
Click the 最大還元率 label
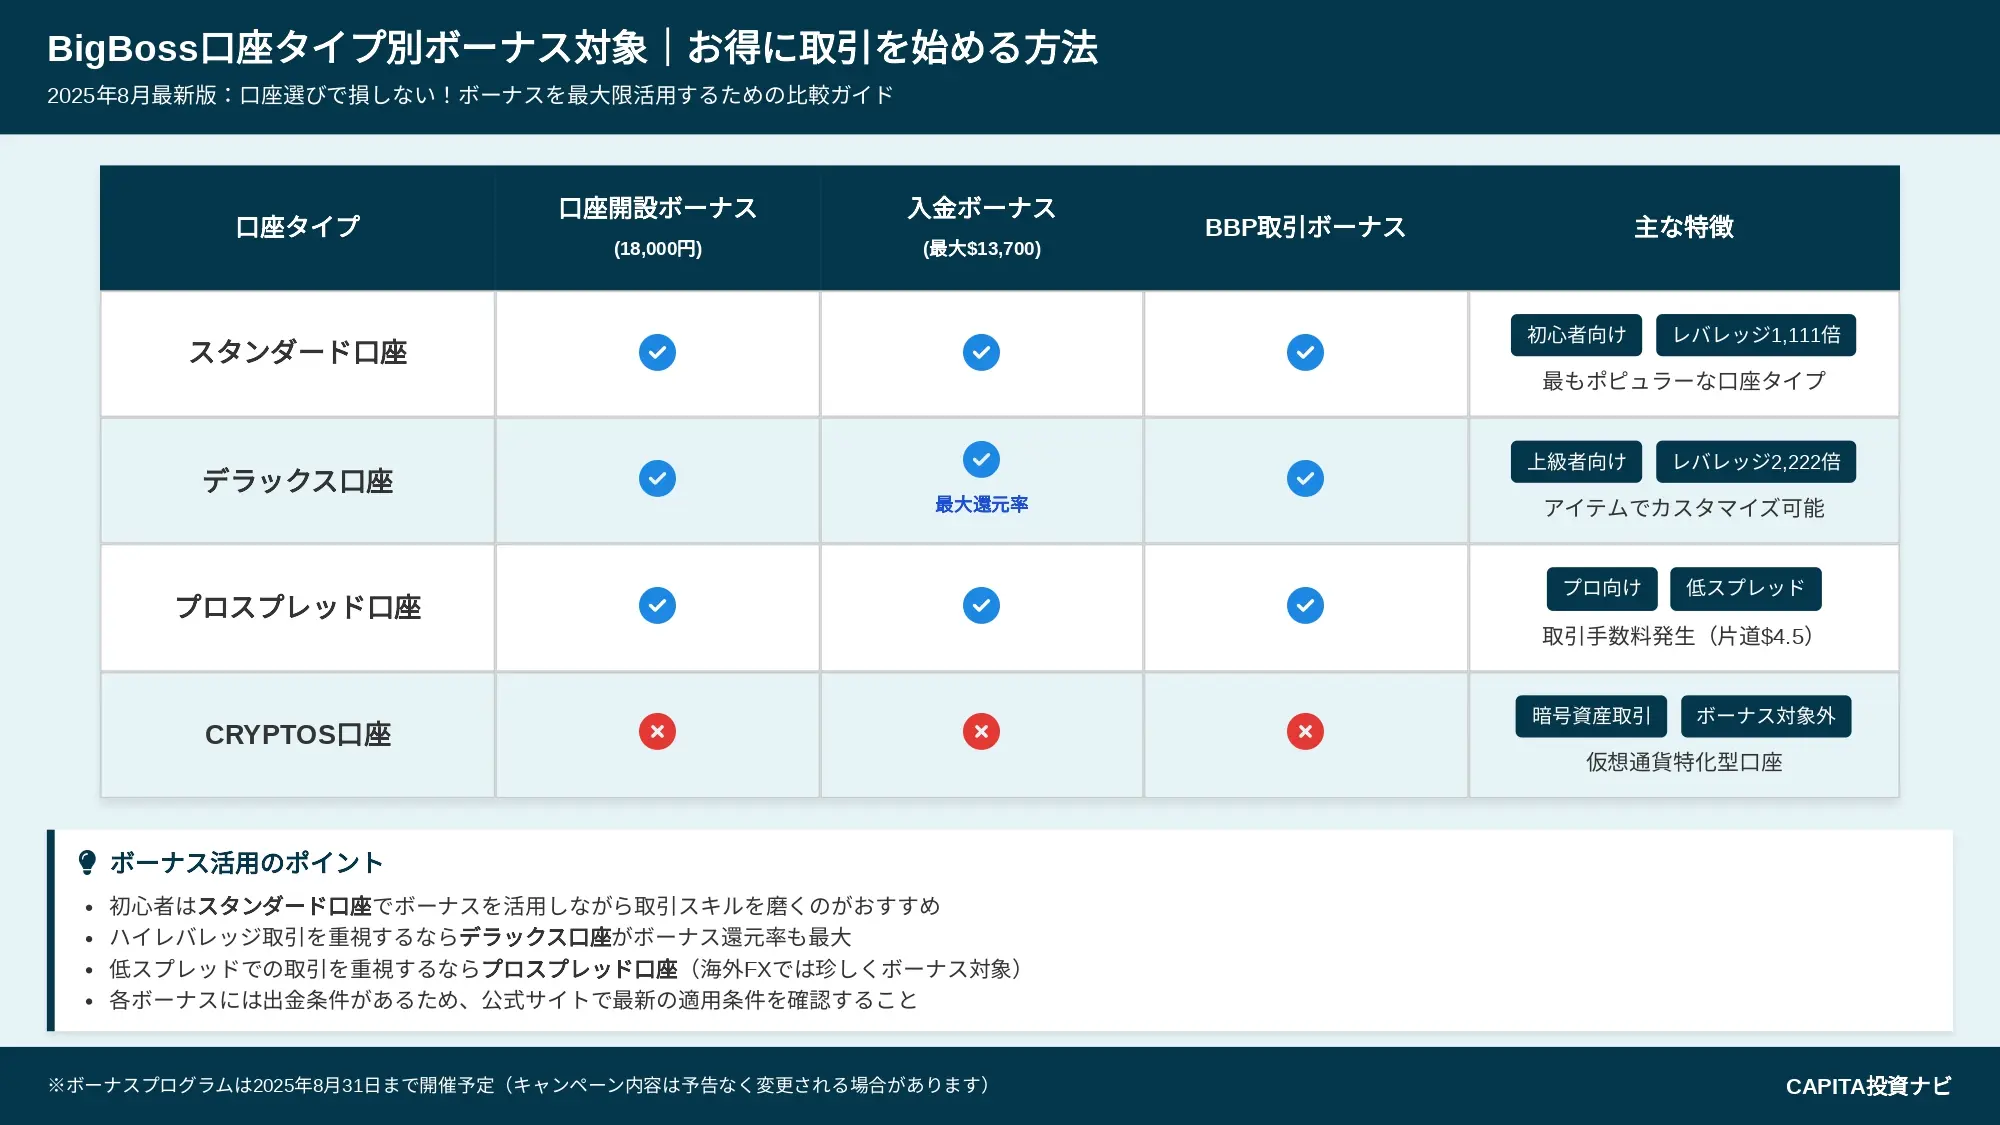coord(981,505)
